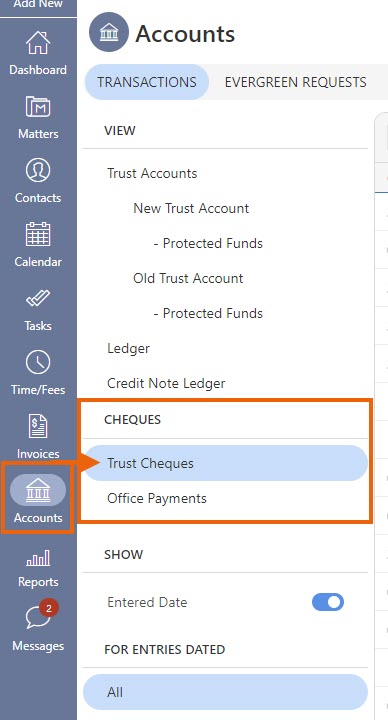This screenshot has width=388, height=720.
Task: Select Office Payments under Cheques
Action: click(x=157, y=499)
